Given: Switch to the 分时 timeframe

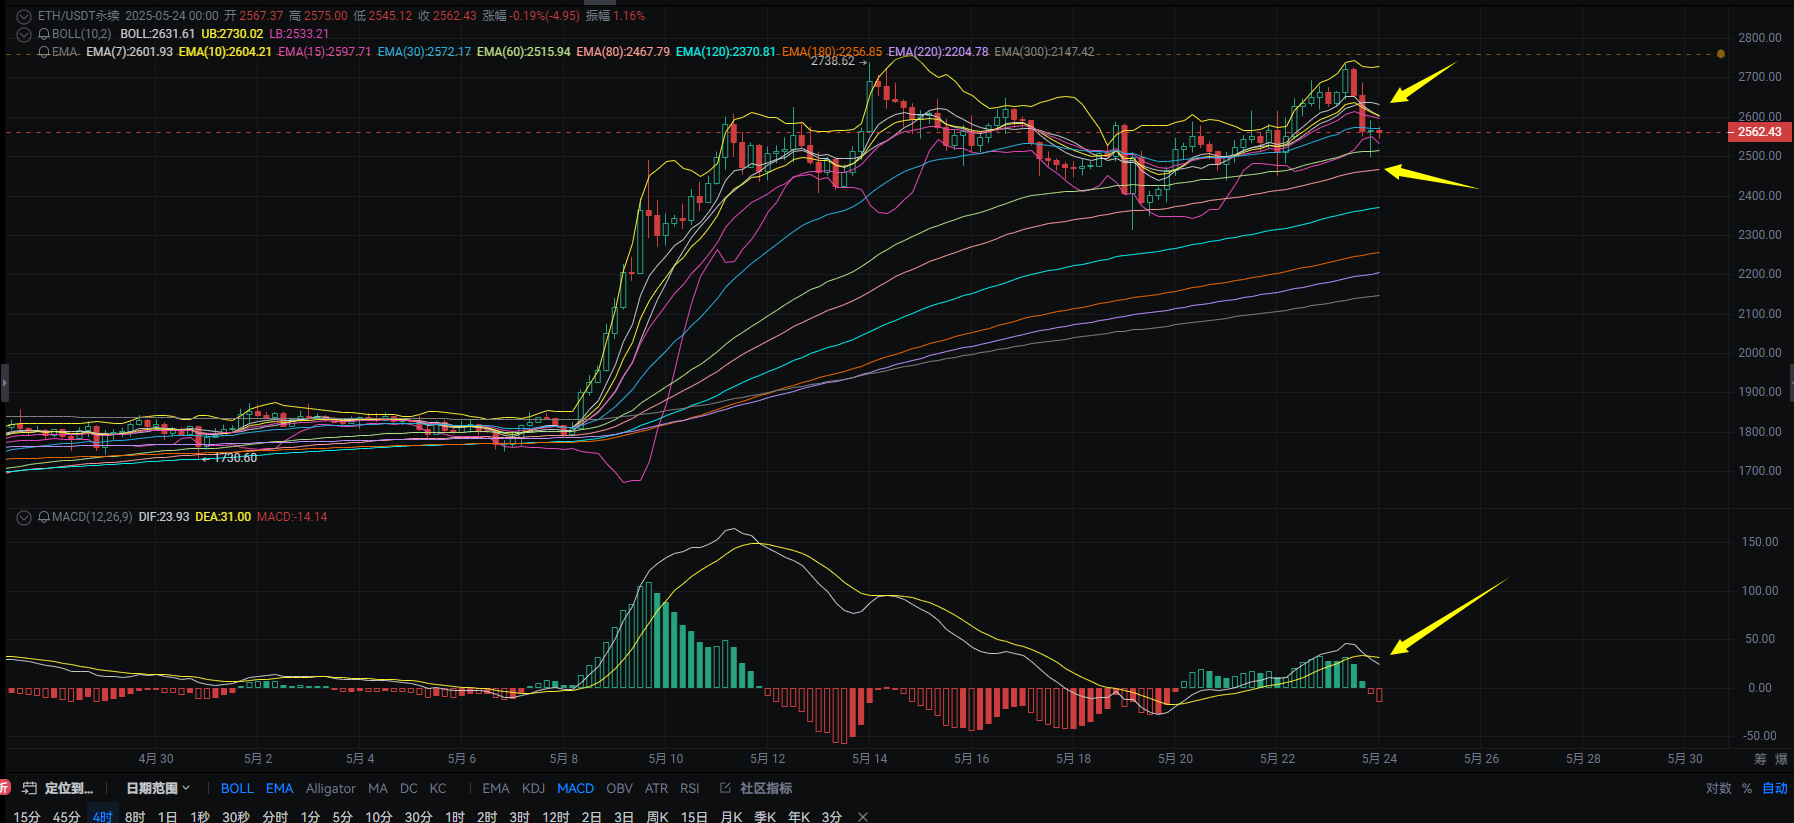Looking at the screenshot, I should click(x=275, y=817).
